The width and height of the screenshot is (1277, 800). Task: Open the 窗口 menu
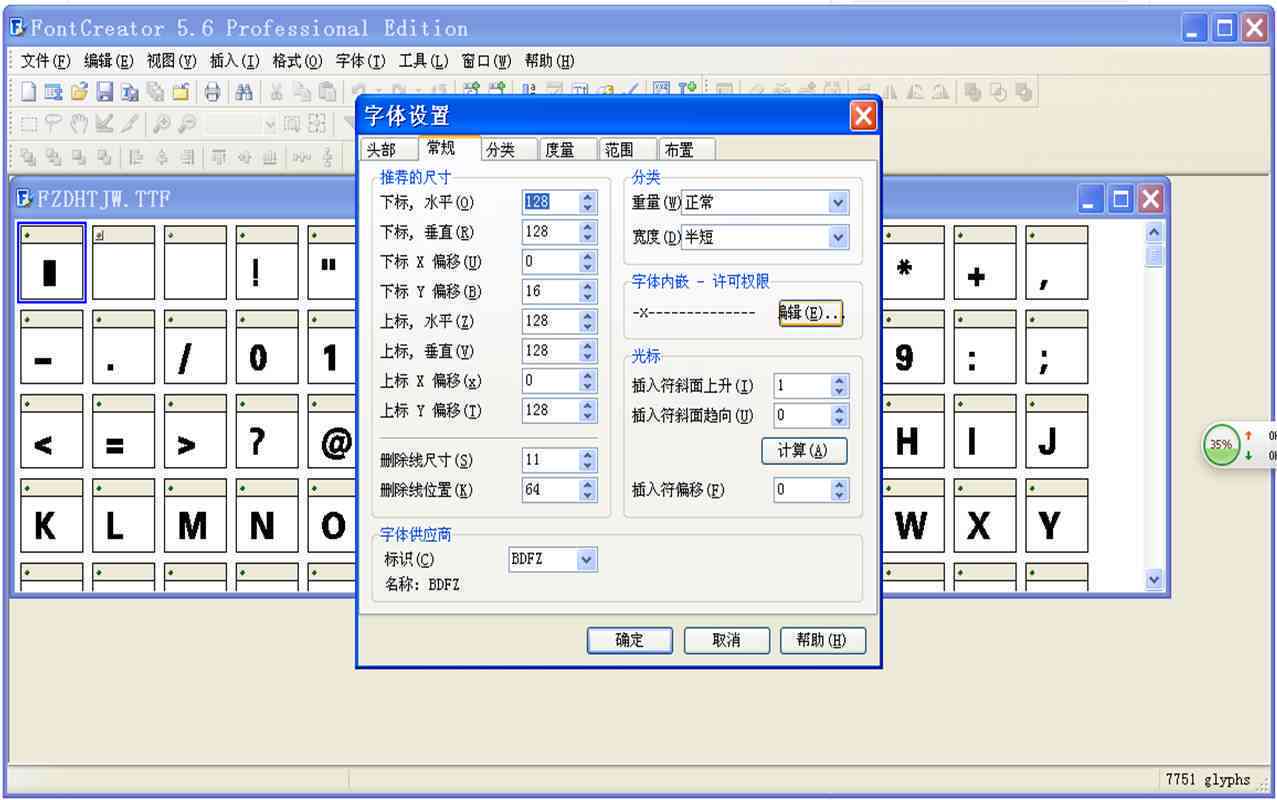tap(487, 61)
